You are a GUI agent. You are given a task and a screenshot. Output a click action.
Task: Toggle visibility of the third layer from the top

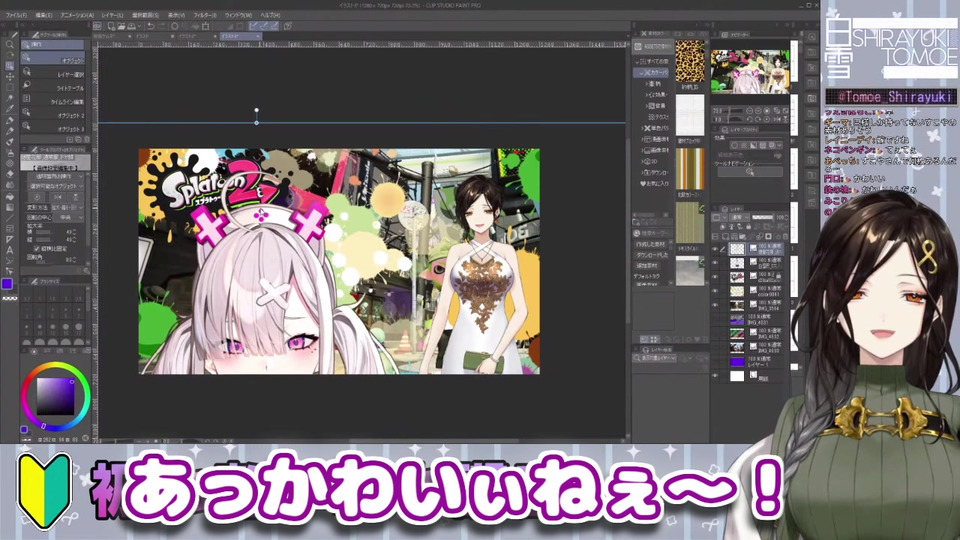714,277
